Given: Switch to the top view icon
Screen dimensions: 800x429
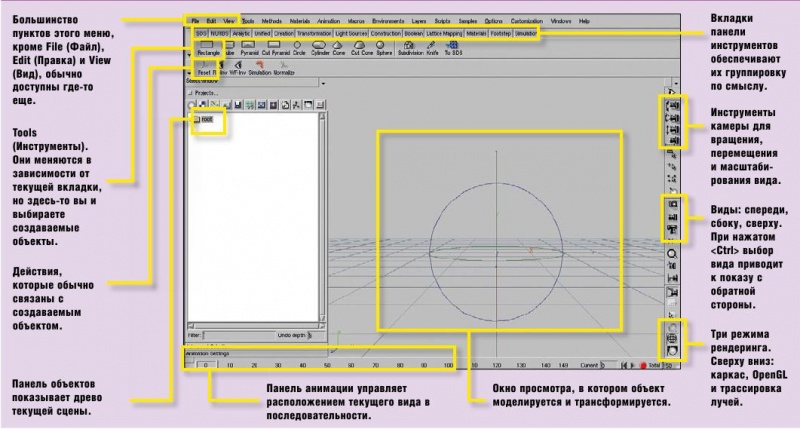Looking at the screenshot, I should pyautogui.click(x=672, y=230).
